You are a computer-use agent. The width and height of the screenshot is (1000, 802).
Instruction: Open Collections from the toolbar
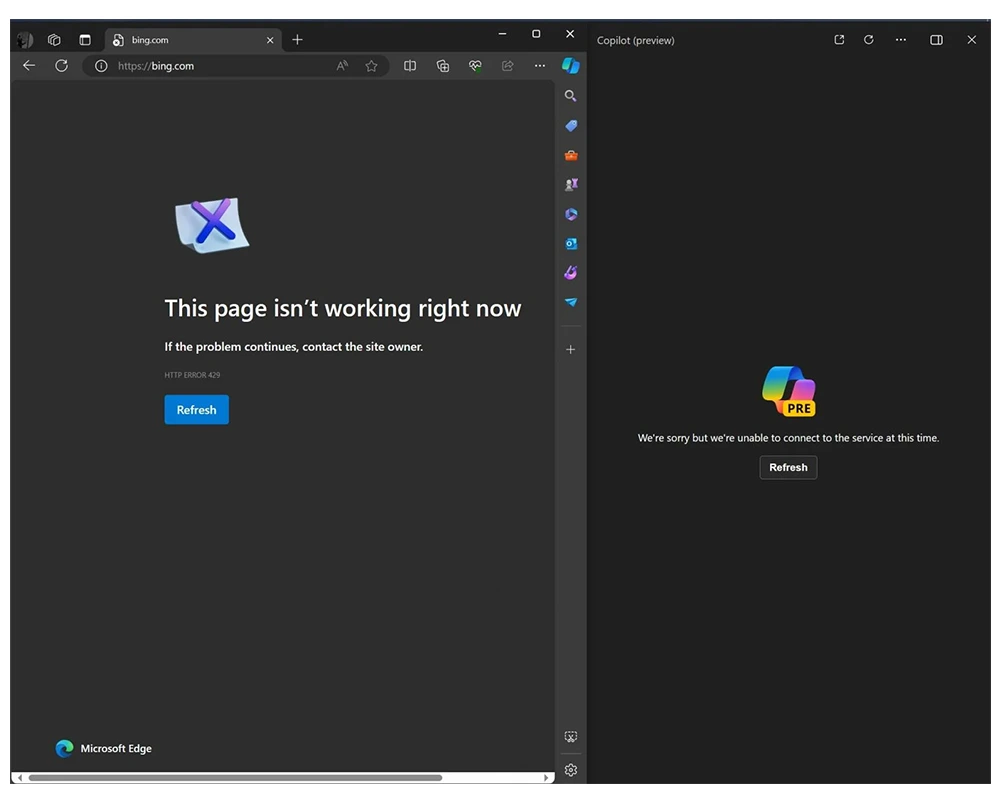[x=443, y=66]
